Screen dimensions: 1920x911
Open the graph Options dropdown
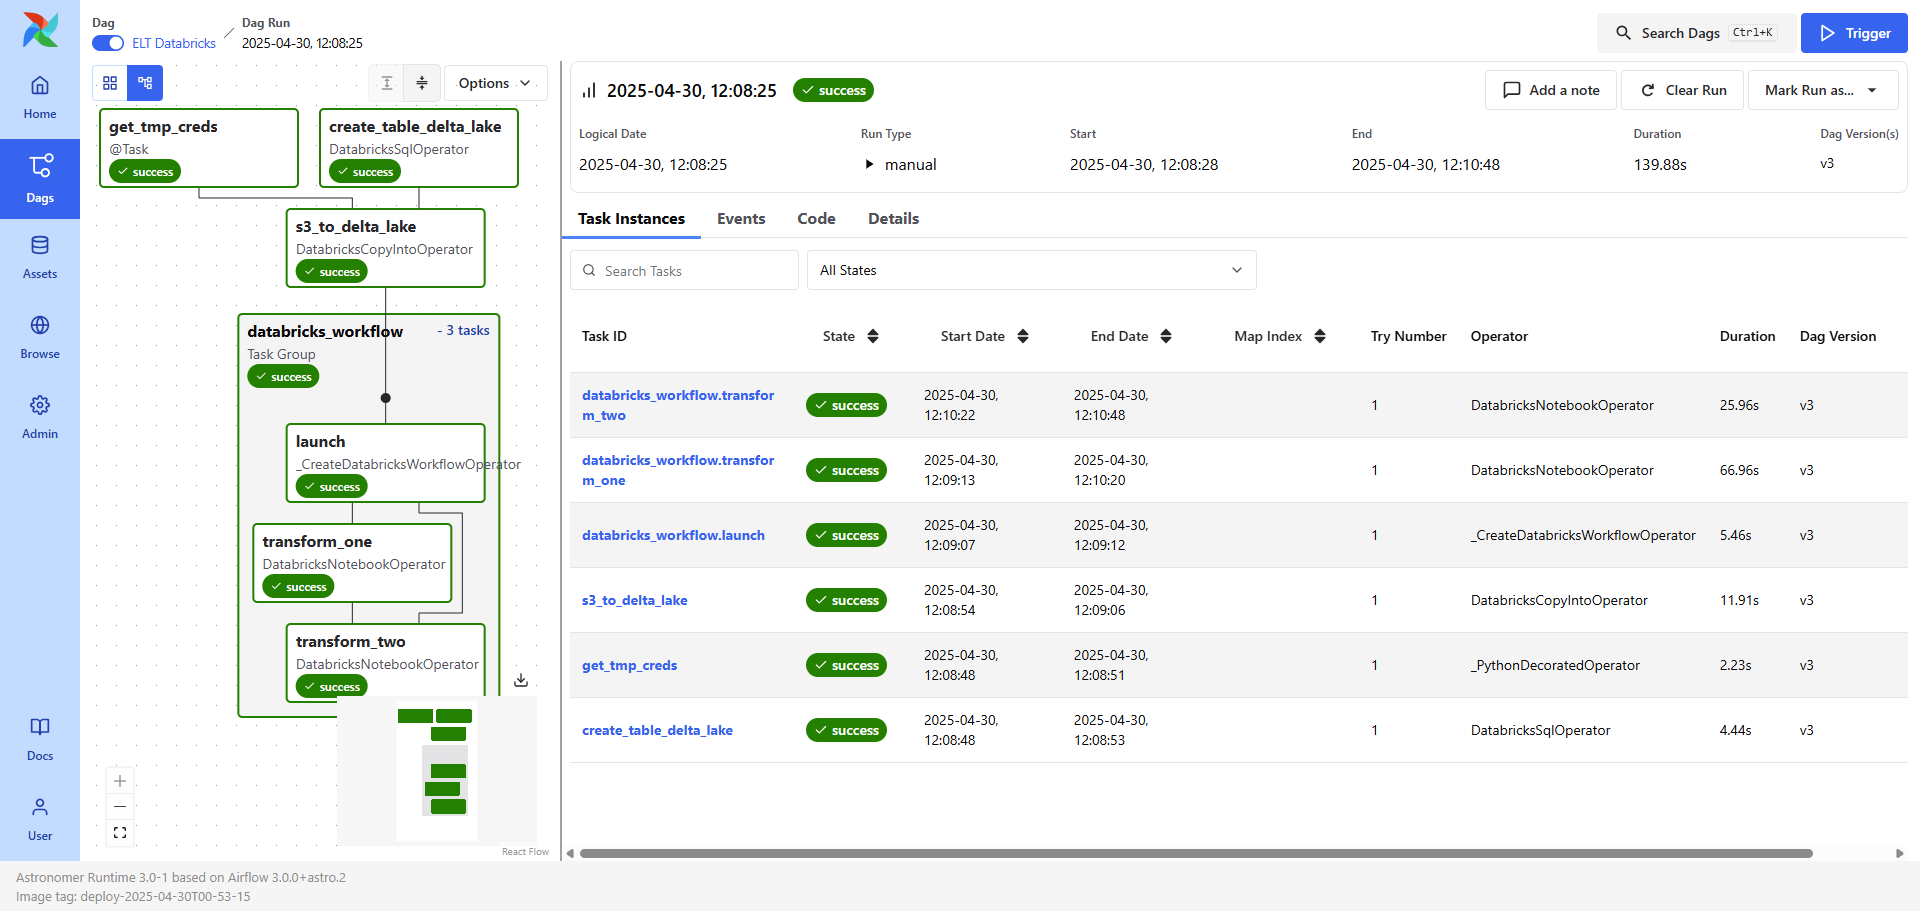pos(495,83)
